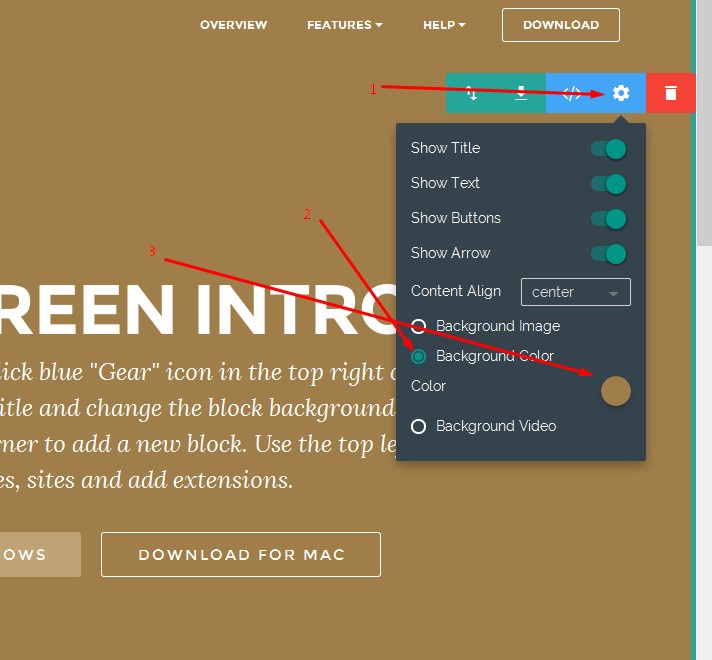The width and height of the screenshot is (712, 660).
Task: Turn off Show Buttons switch
Action: click(608, 219)
